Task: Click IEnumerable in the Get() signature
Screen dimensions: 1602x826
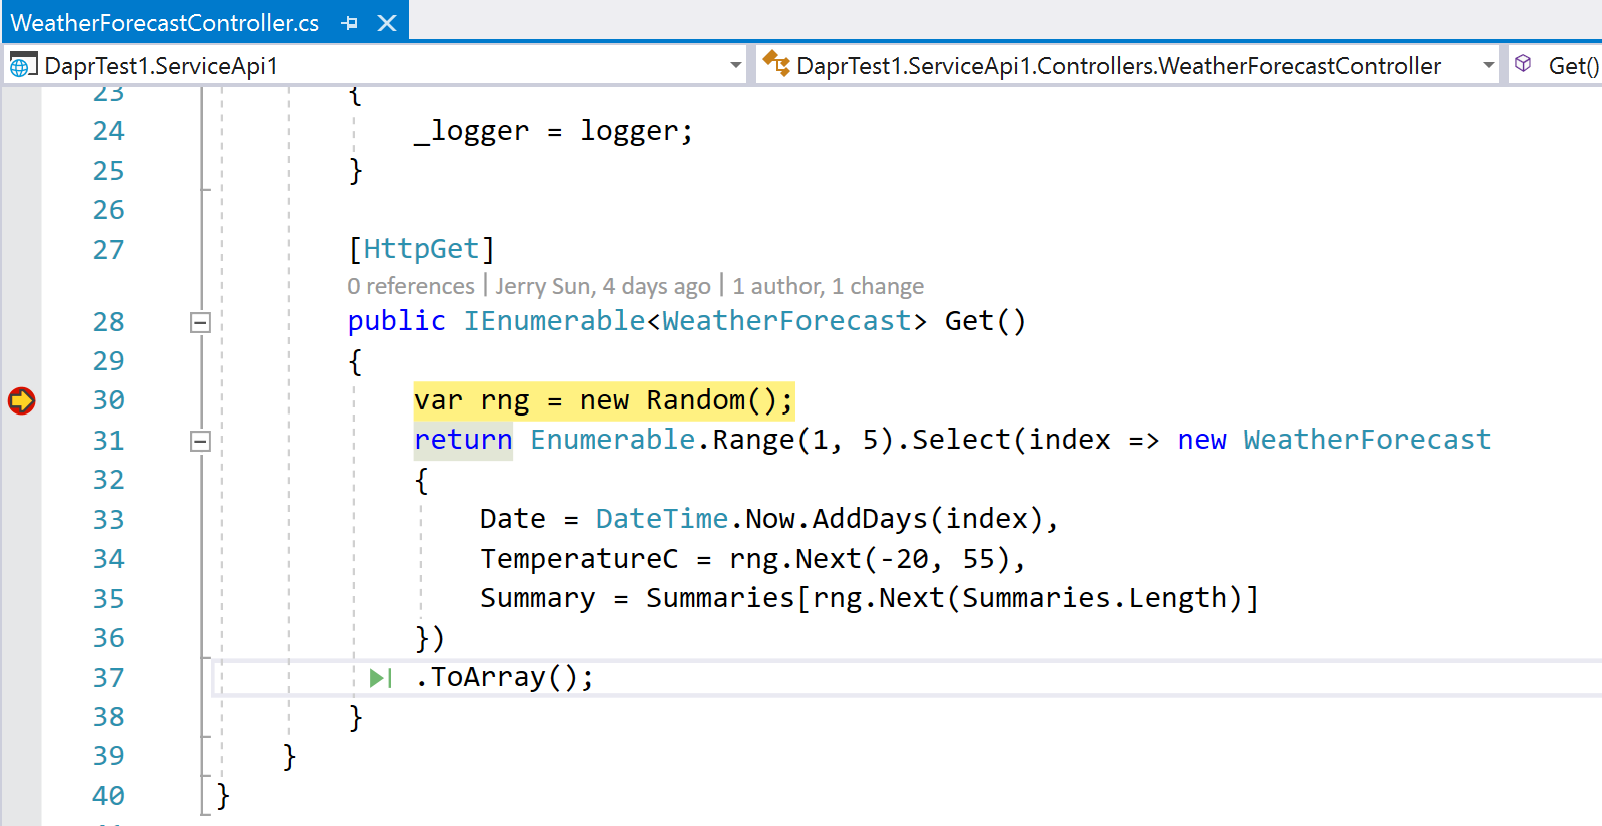Action: click(x=554, y=321)
